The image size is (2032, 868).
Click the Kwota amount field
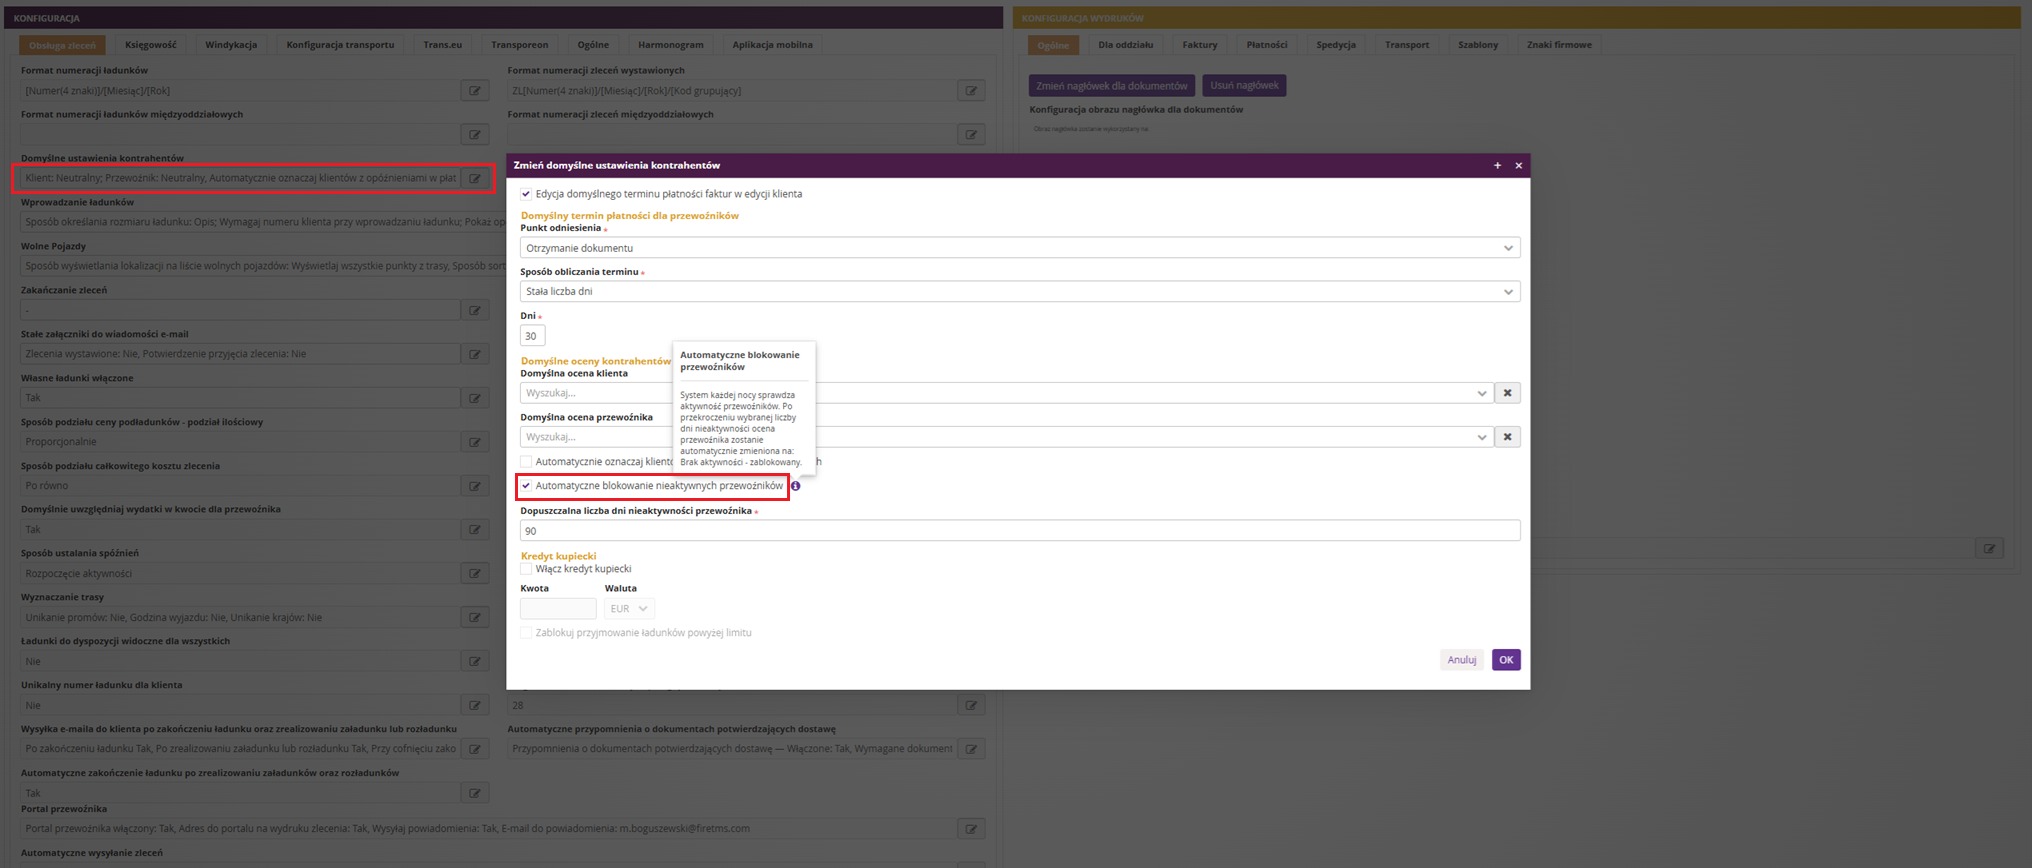point(558,609)
